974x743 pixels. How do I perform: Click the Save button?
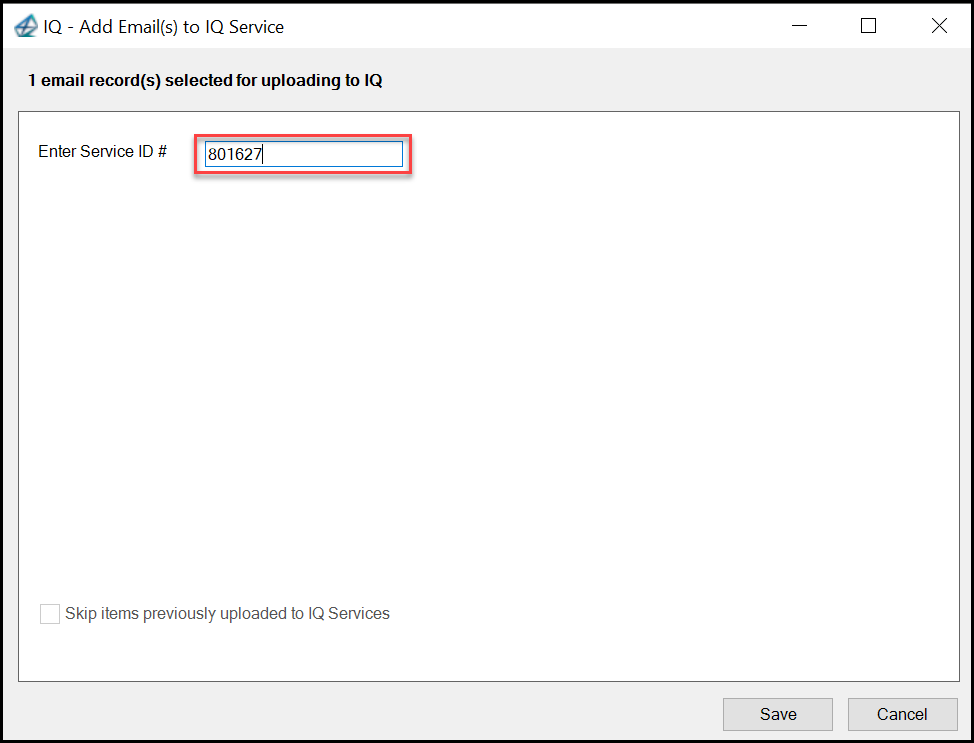[778, 714]
